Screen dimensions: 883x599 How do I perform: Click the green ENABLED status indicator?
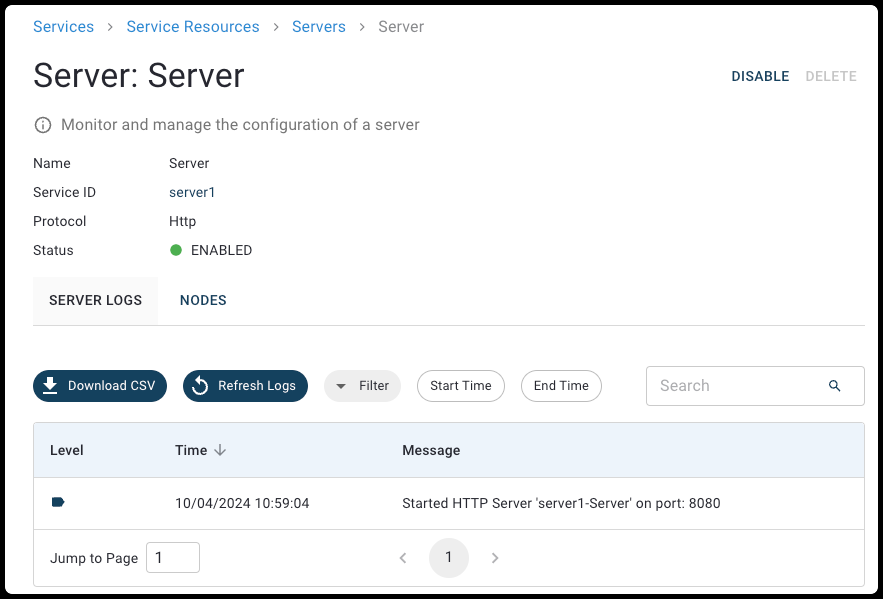pyautogui.click(x=176, y=250)
